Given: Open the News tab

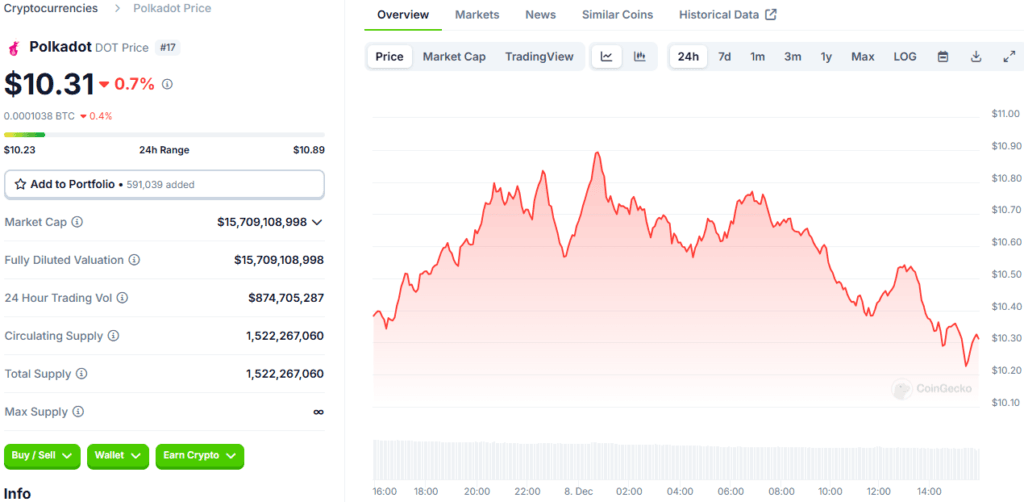Looking at the screenshot, I should [540, 14].
